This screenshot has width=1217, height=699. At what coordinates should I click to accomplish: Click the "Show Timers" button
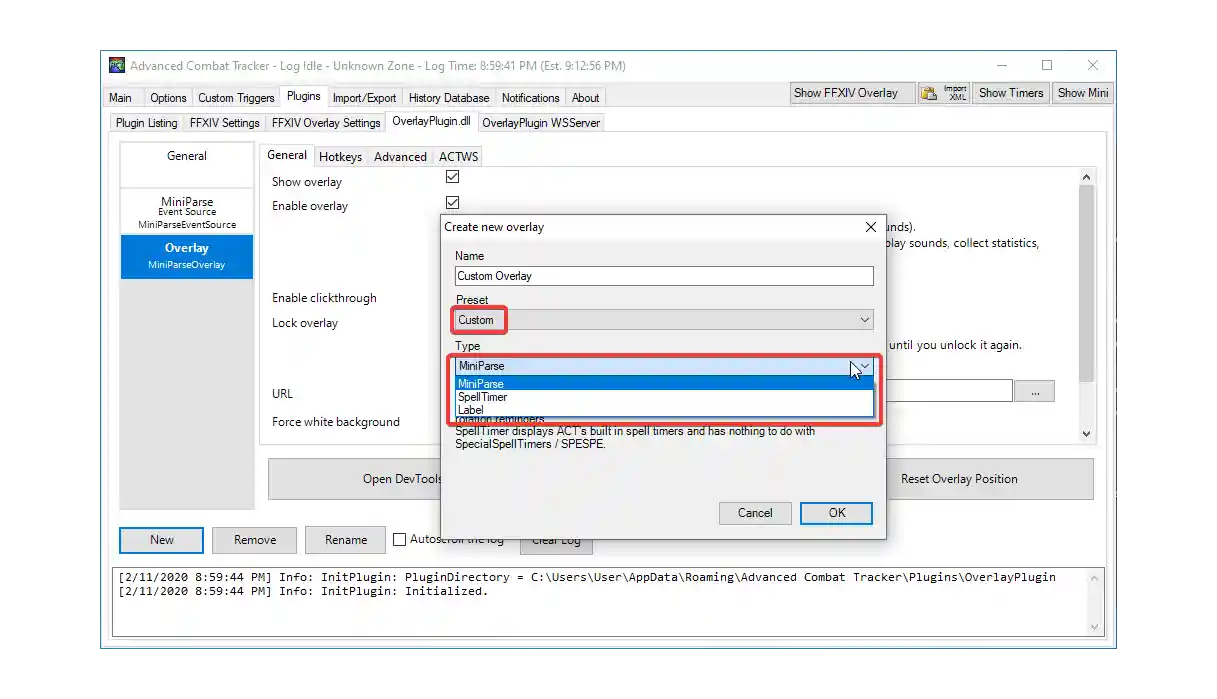click(x=1010, y=92)
